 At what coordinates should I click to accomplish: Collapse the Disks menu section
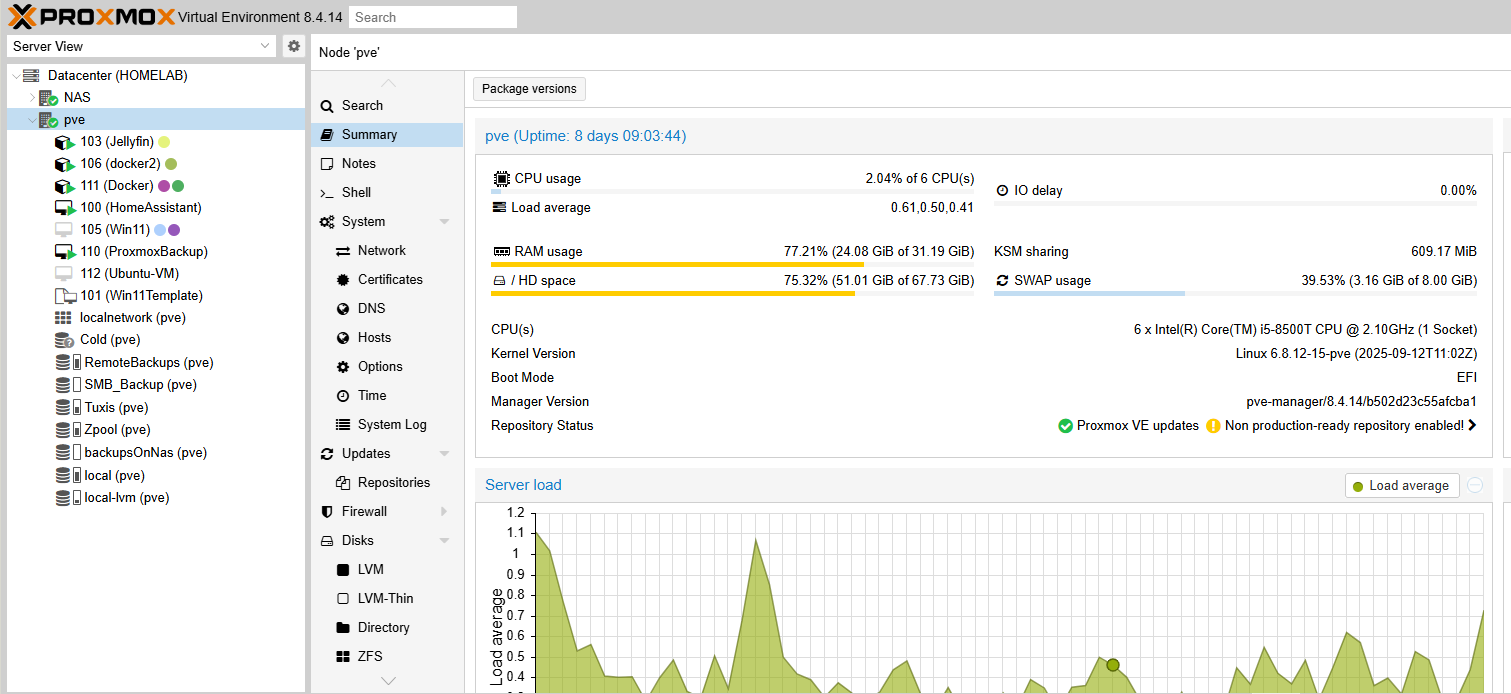(x=445, y=540)
